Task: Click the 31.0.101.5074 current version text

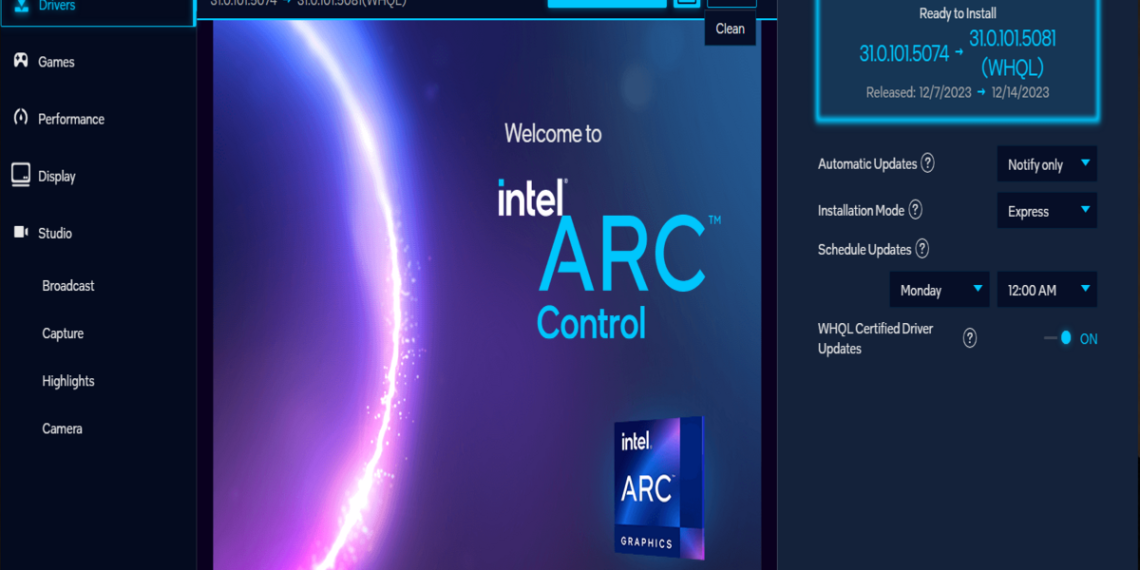Action: point(904,54)
